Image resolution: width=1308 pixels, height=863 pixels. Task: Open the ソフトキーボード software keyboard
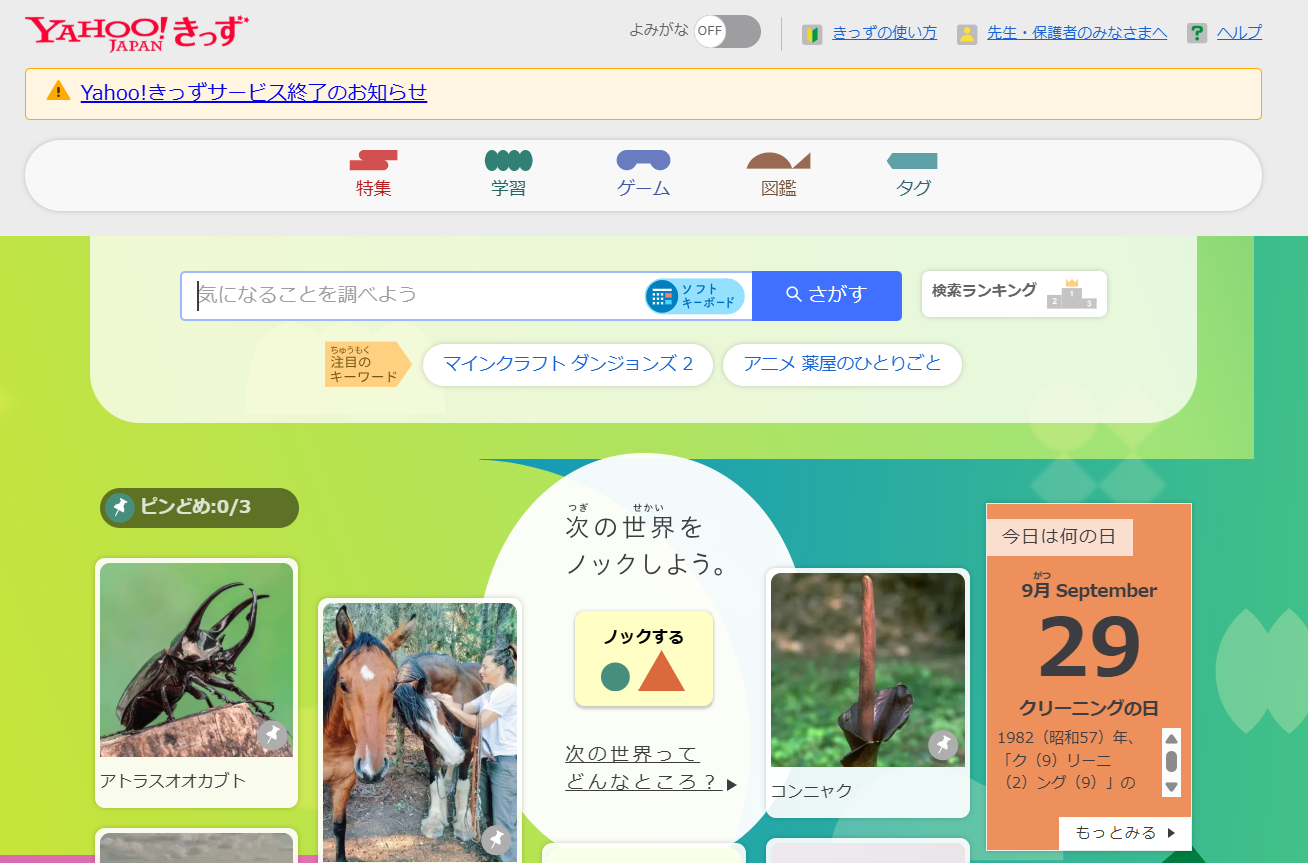coord(695,296)
